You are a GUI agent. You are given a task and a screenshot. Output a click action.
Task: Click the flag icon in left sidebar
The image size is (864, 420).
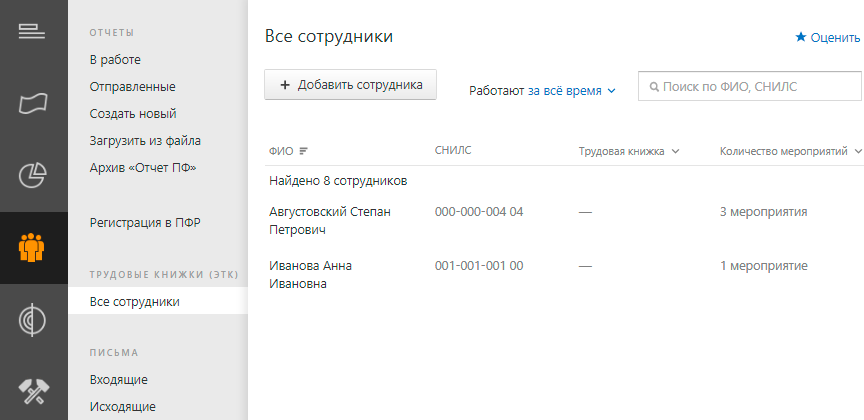pyautogui.click(x=33, y=104)
